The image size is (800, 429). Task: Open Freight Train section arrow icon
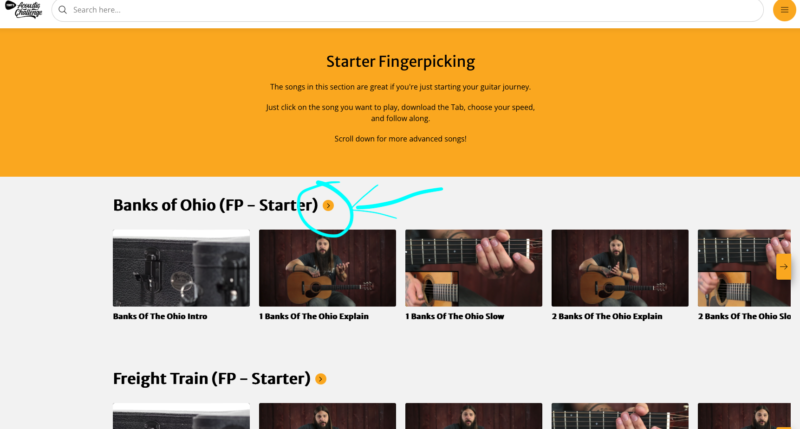pos(320,379)
